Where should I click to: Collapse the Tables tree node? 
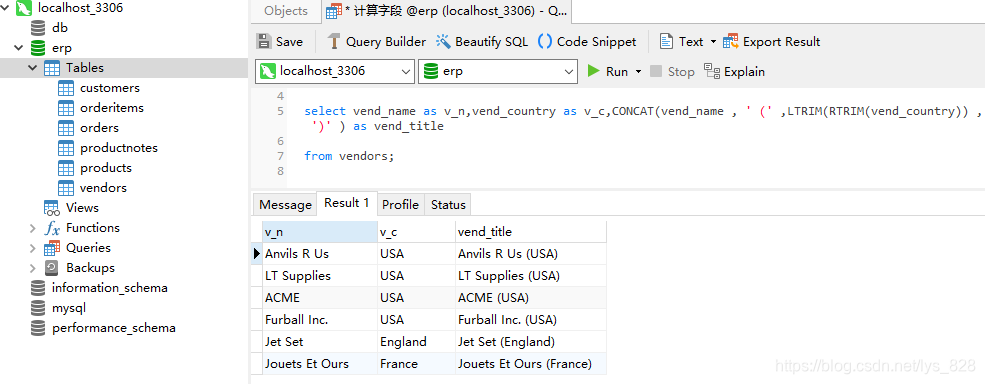pyautogui.click(x=33, y=68)
